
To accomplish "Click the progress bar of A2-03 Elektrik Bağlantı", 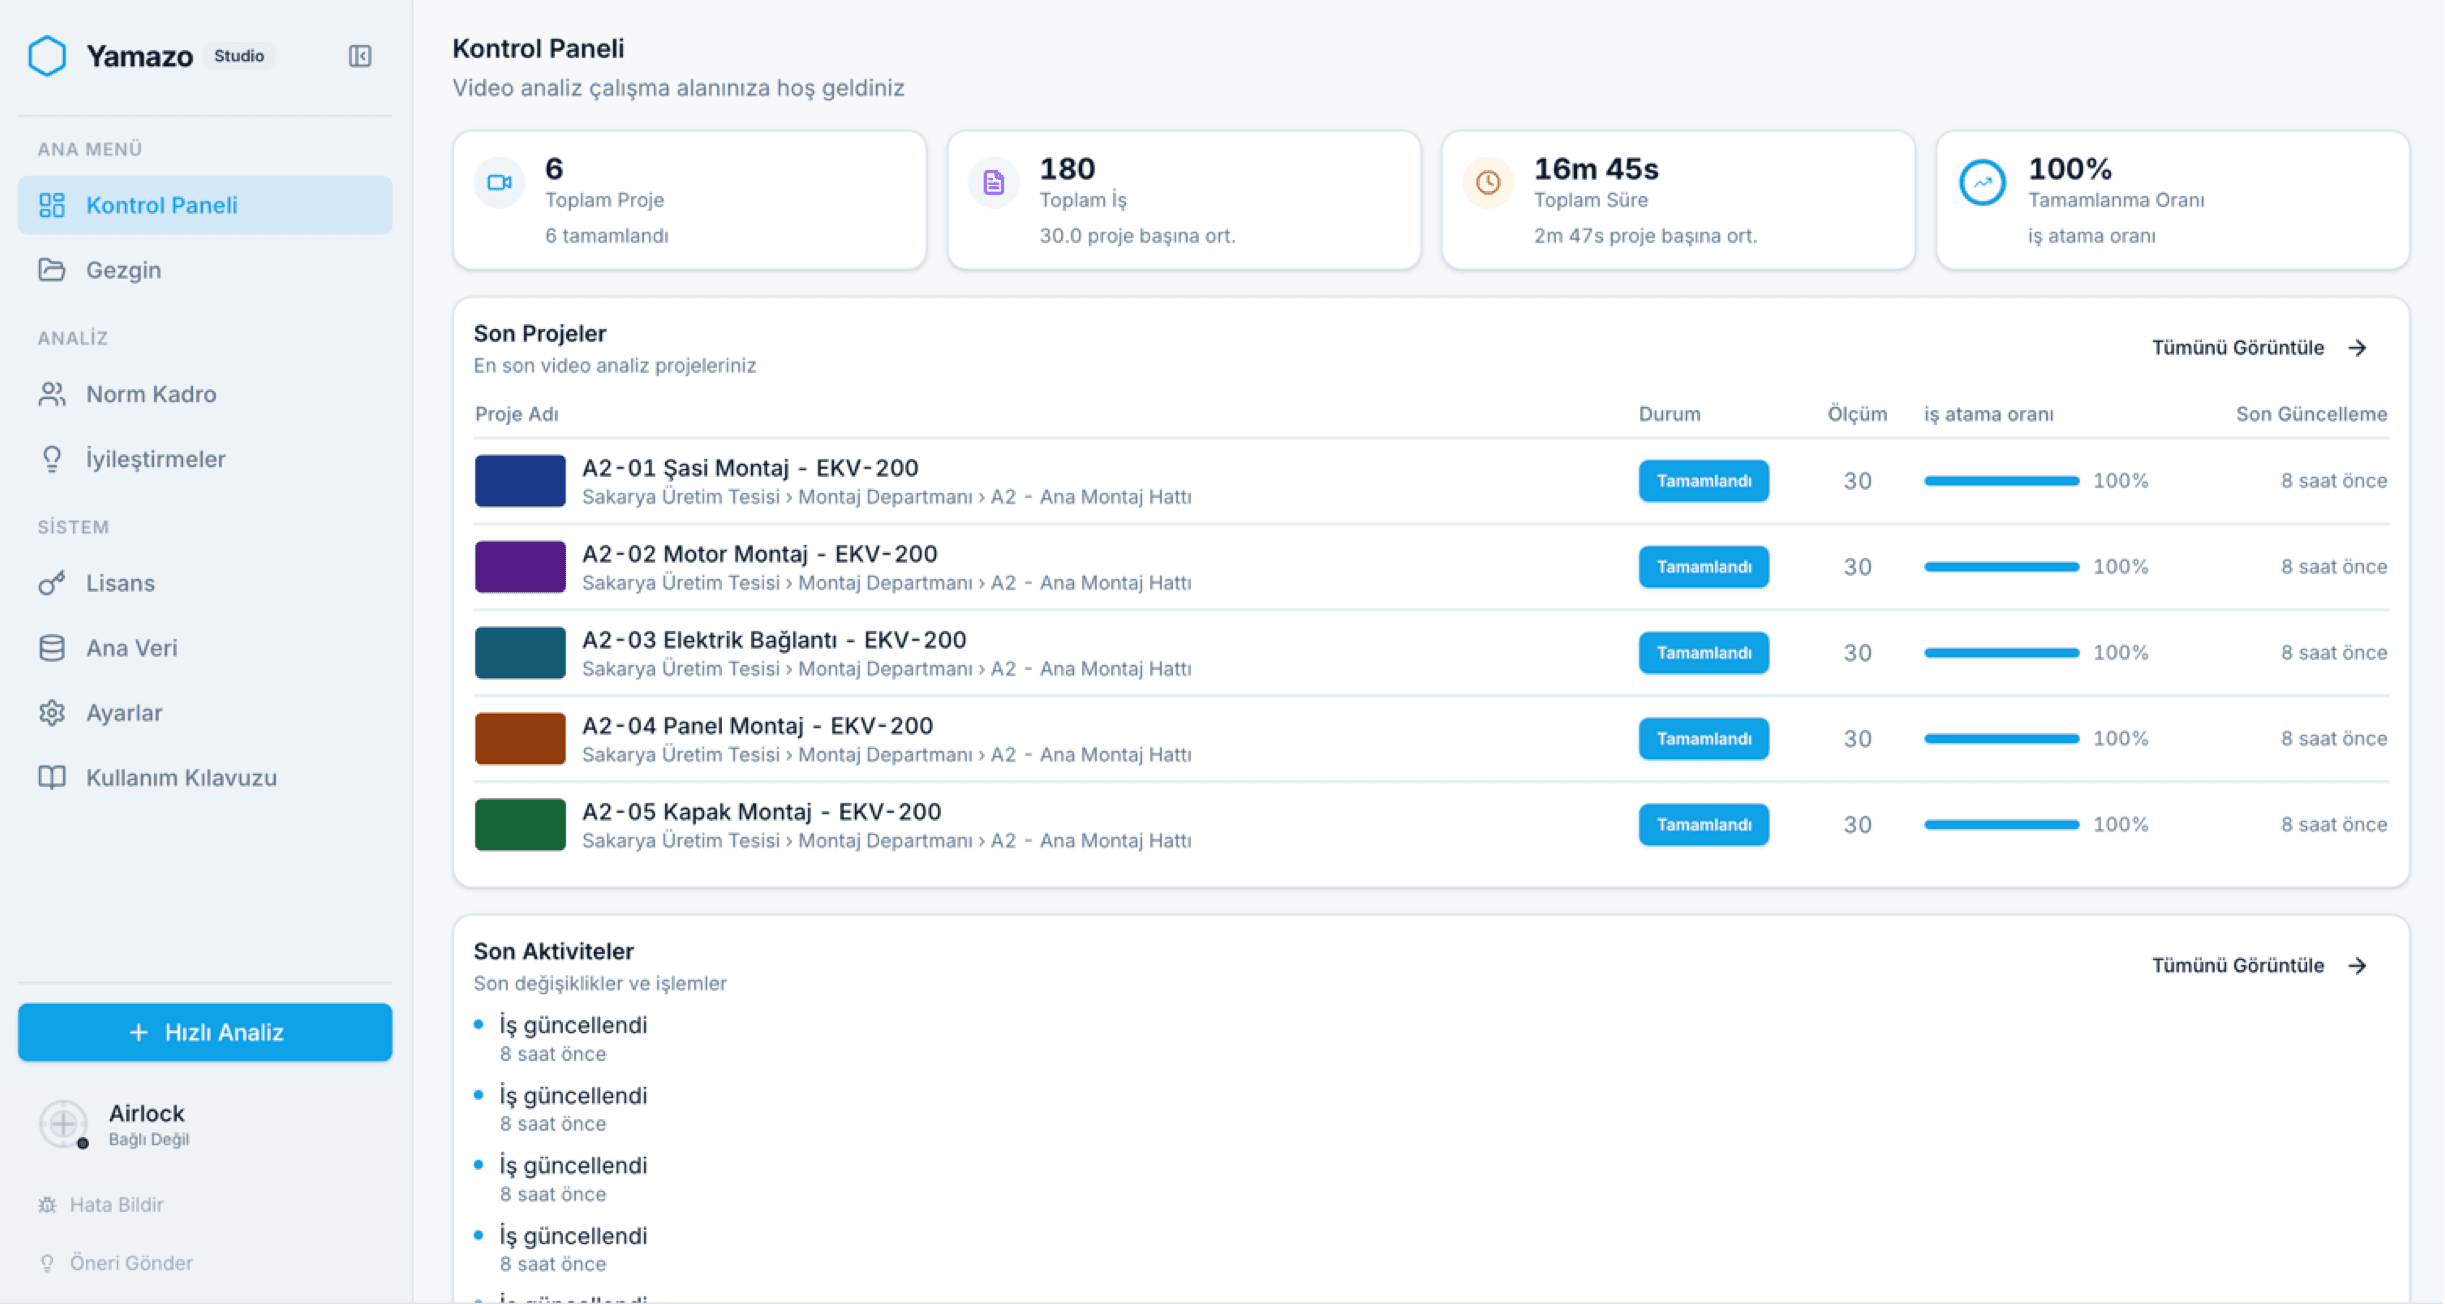I will pyautogui.click(x=2001, y=653).
